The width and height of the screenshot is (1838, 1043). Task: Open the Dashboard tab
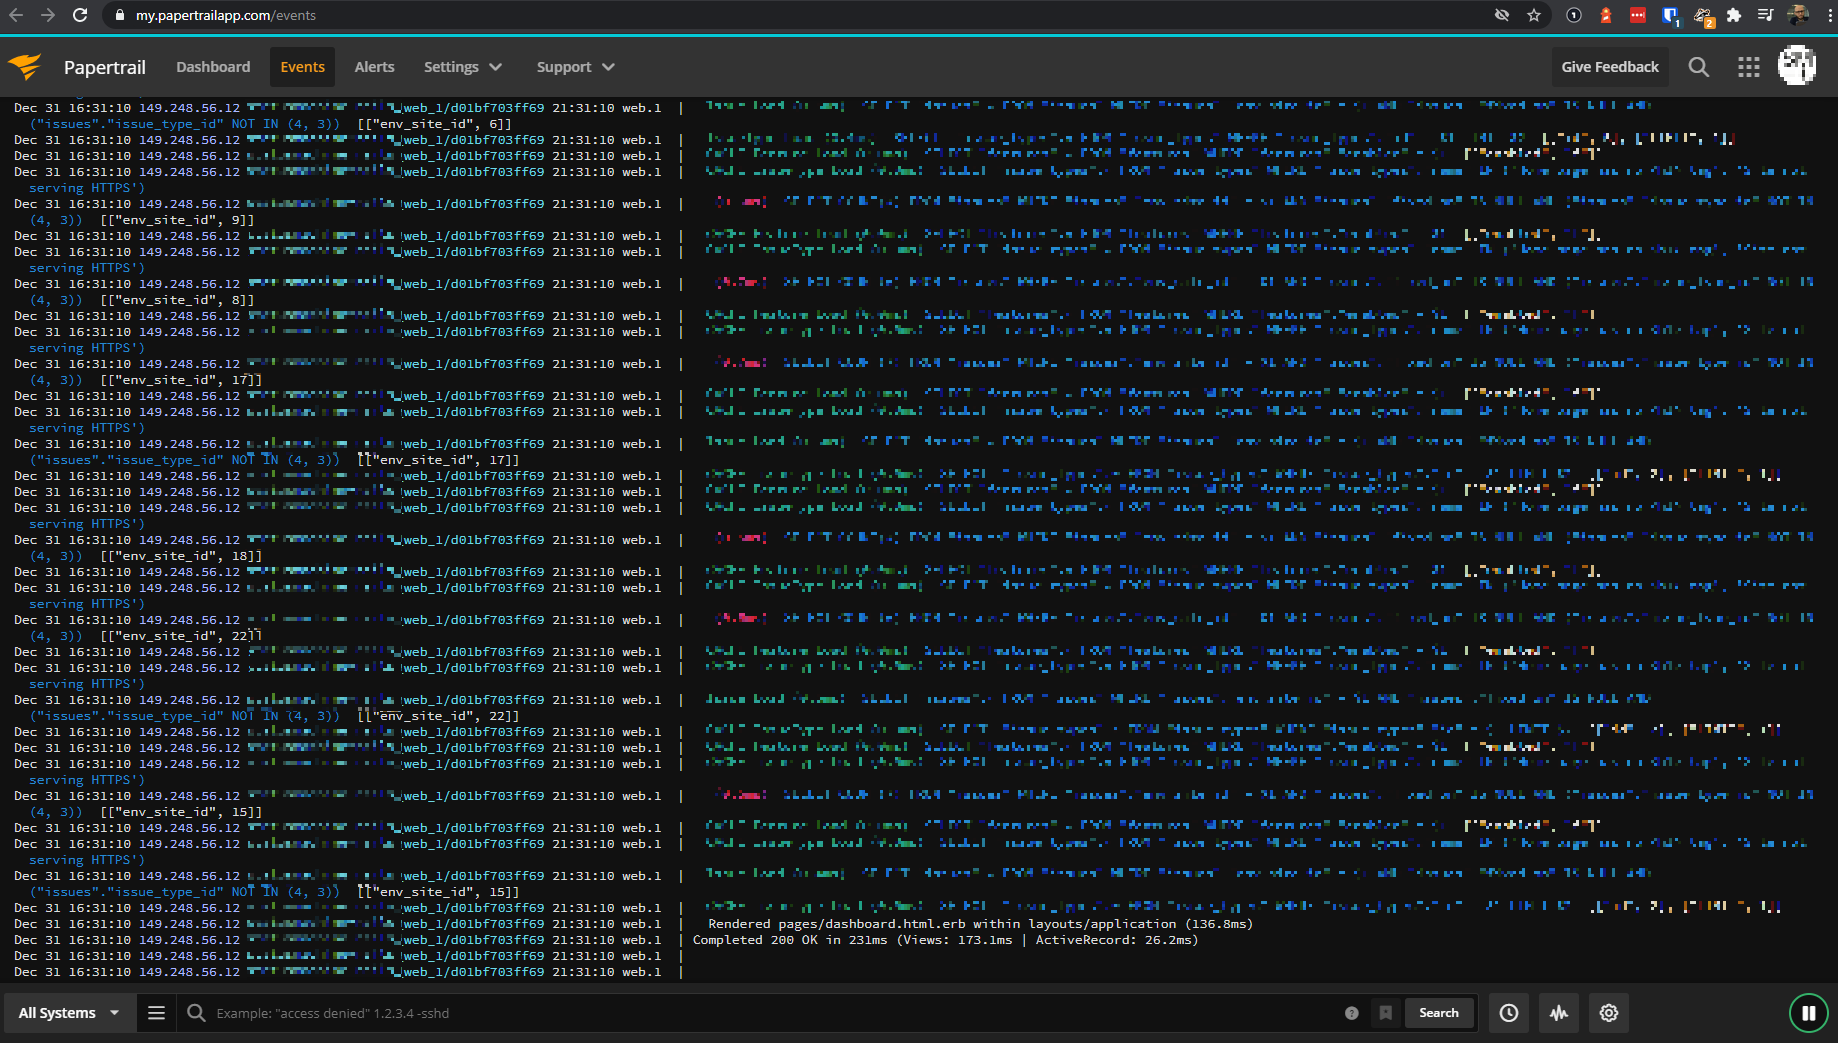(213, 67)
